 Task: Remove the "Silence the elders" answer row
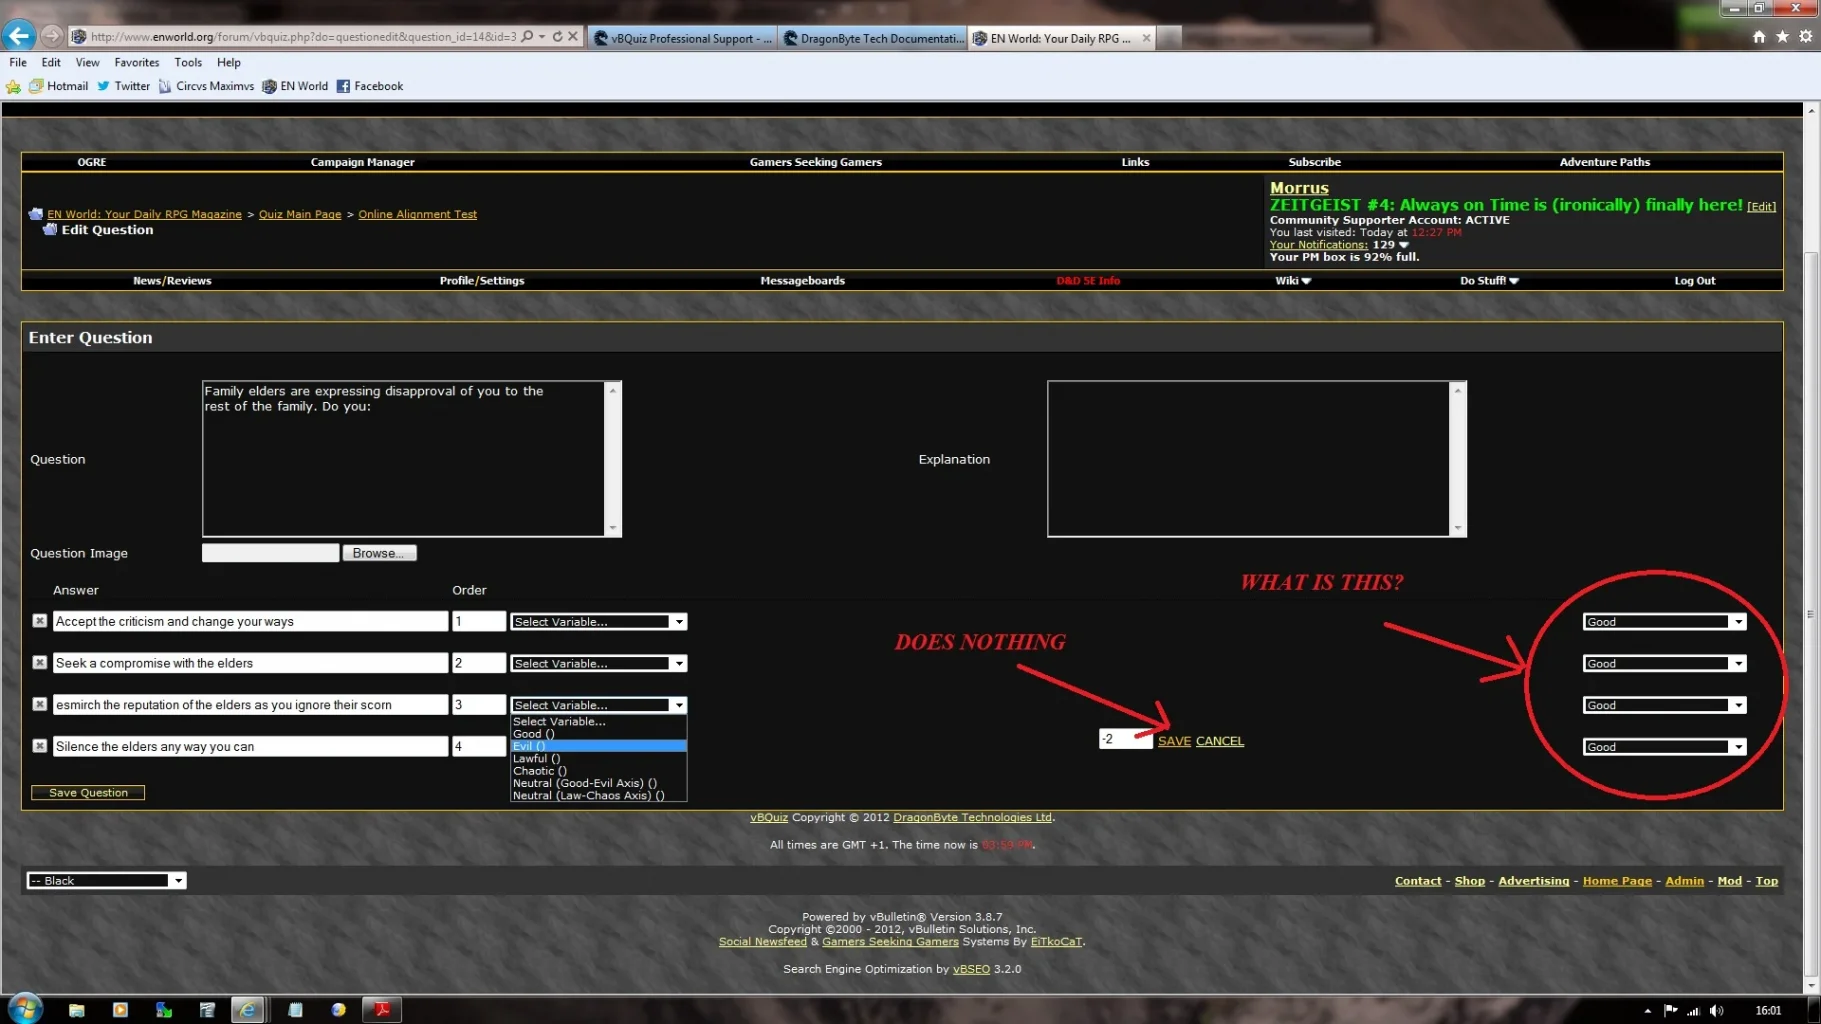39,746
